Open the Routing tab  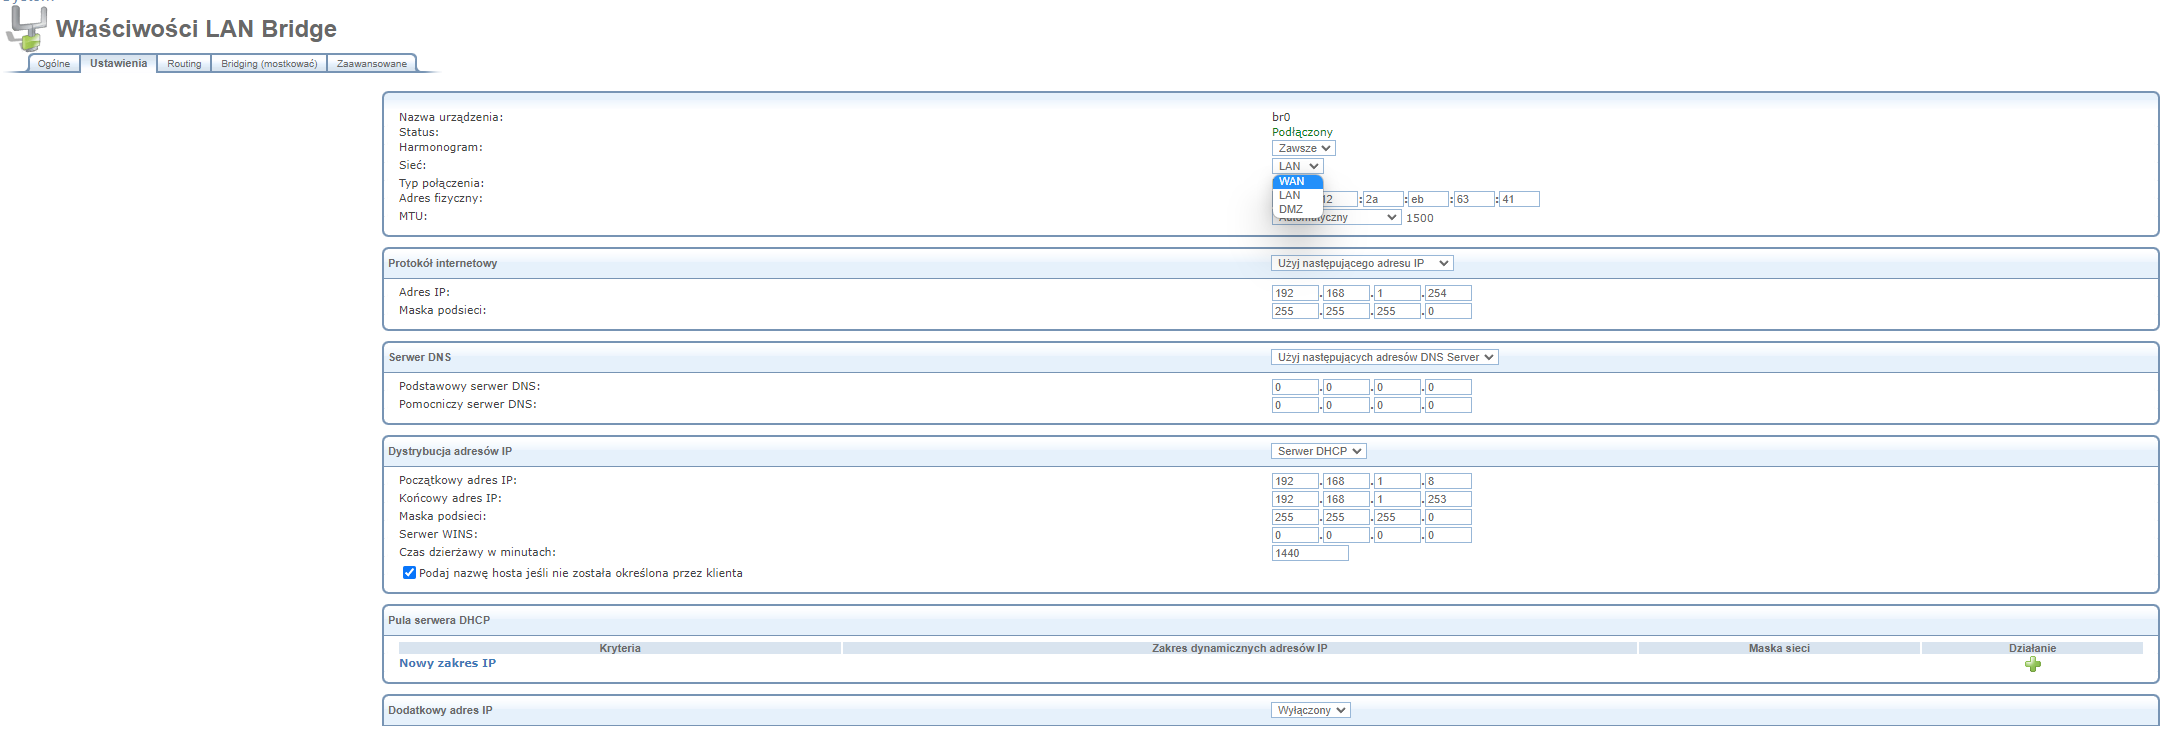click(x=184, y=64)
